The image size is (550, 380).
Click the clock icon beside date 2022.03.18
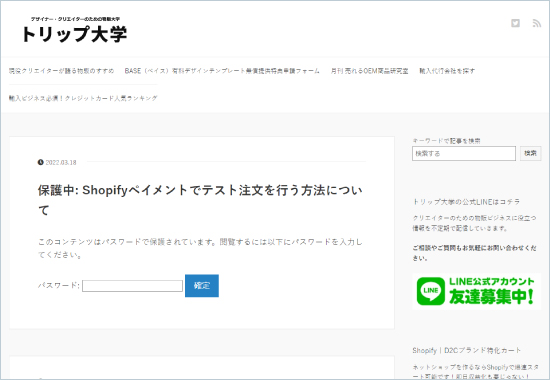tap(41, 162)
